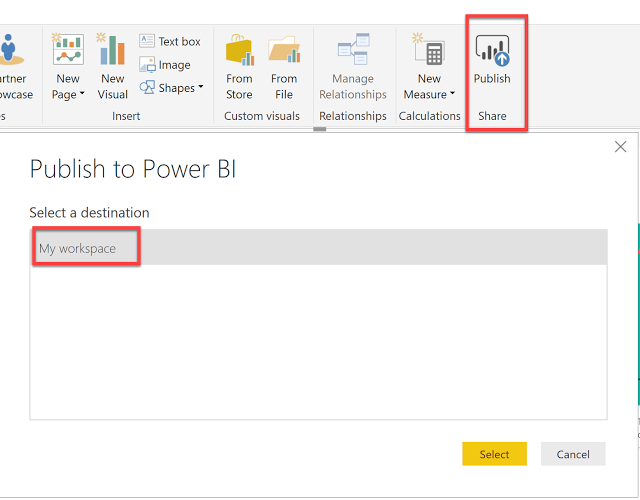Expand the New Page dropdown arrow
The width and height of the screenshot is (640, 500).
click(82, 94)
